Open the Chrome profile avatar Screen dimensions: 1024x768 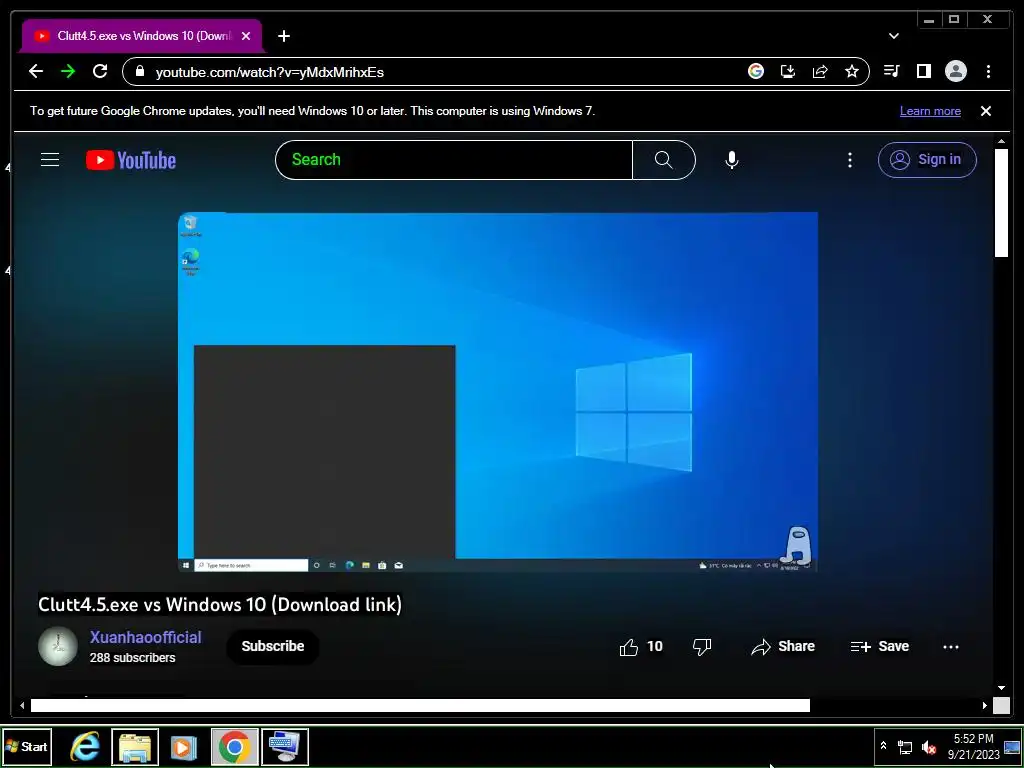tap(955, 71)
